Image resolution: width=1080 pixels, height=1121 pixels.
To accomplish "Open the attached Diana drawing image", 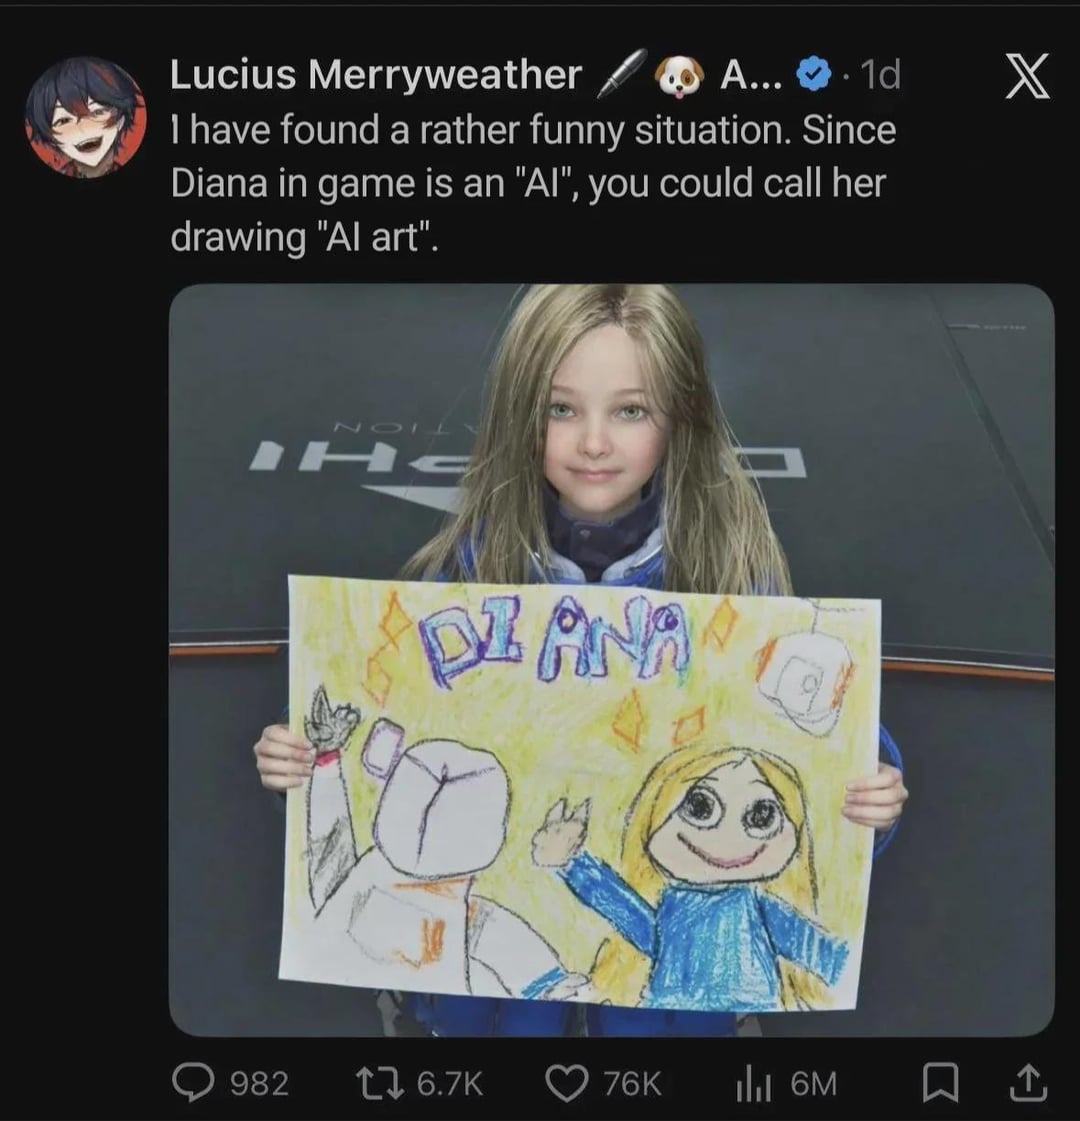I will 612,659.
